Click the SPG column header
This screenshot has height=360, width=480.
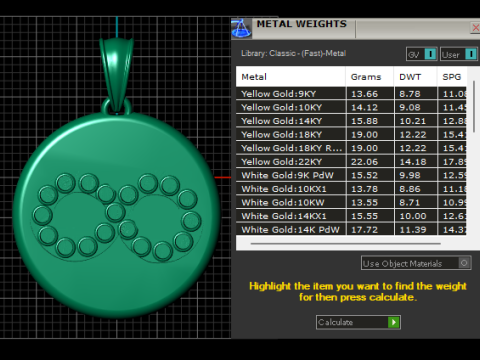coord(452,77)
